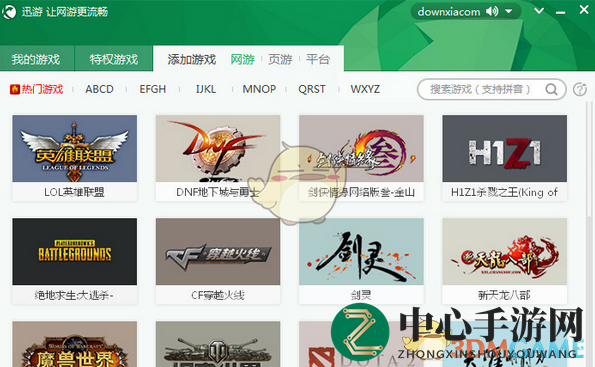Select the 魔兽世界 game thumbnail

(x=75, y=344)
